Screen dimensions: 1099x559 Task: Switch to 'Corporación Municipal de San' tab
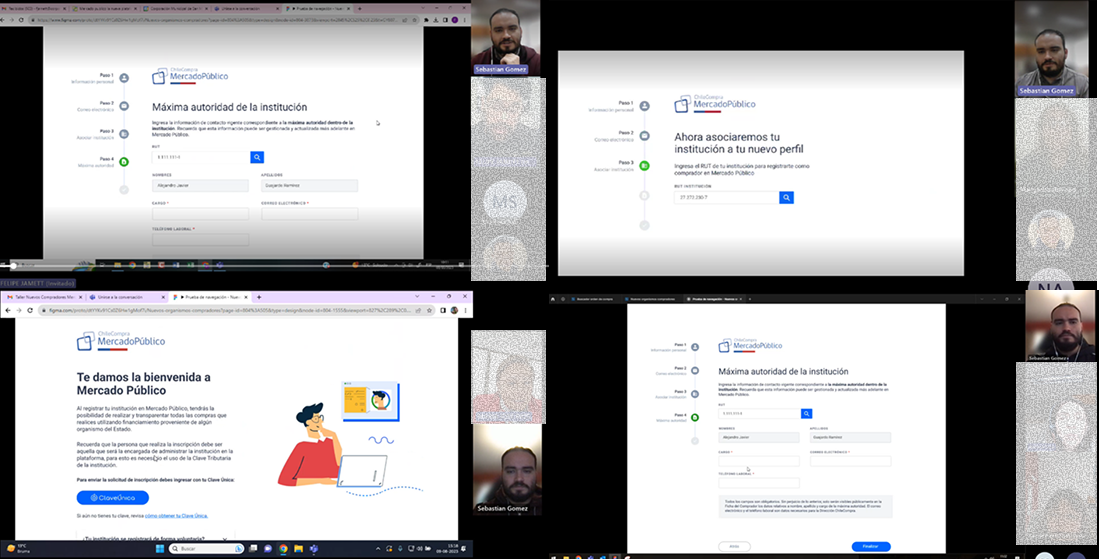click(175, 8)
